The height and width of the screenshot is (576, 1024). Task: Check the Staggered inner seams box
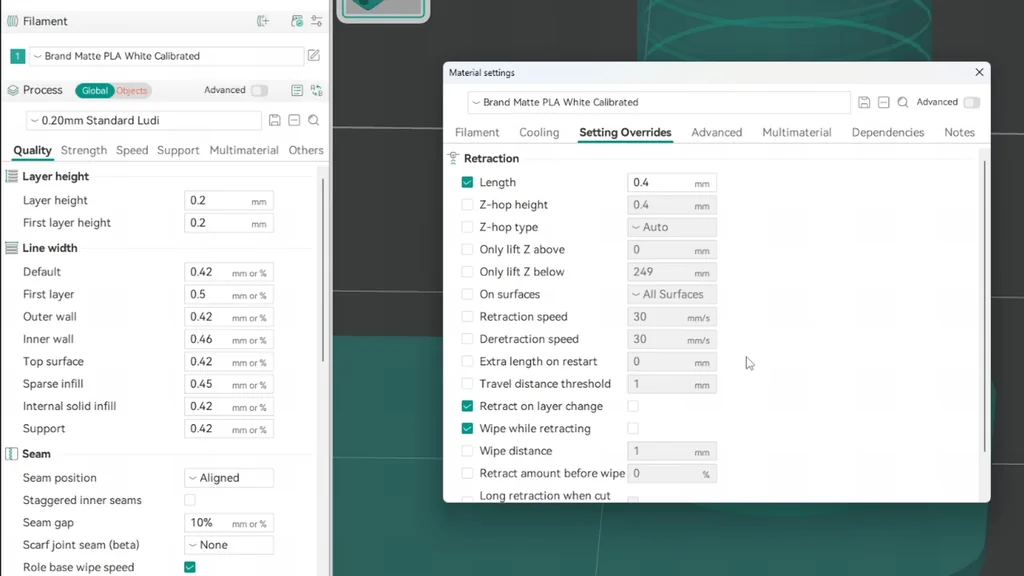click(x=189, y=500)
